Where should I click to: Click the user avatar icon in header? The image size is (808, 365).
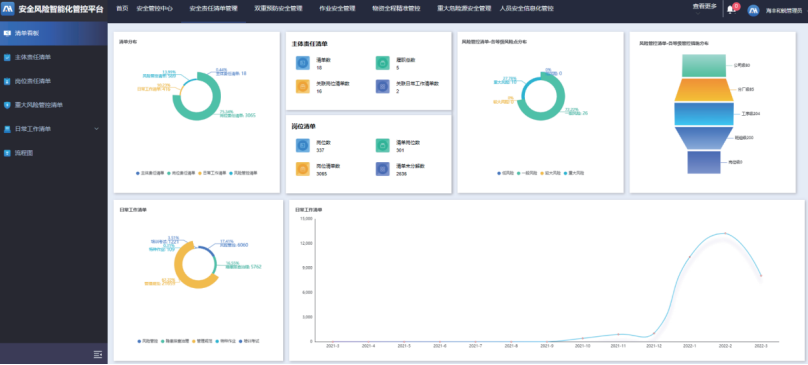tap(753, 10)
